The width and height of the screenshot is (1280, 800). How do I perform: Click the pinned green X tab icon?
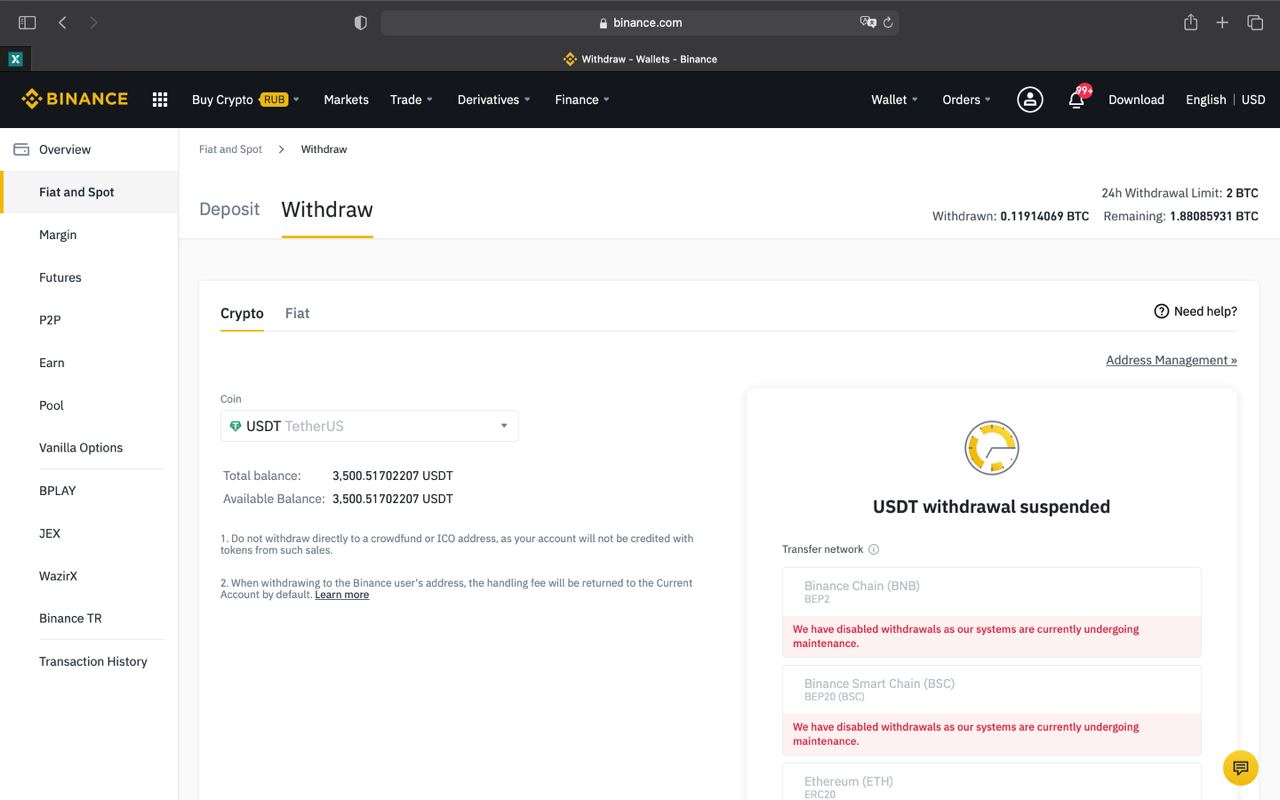pyautogui.click(x=15, y=59)
